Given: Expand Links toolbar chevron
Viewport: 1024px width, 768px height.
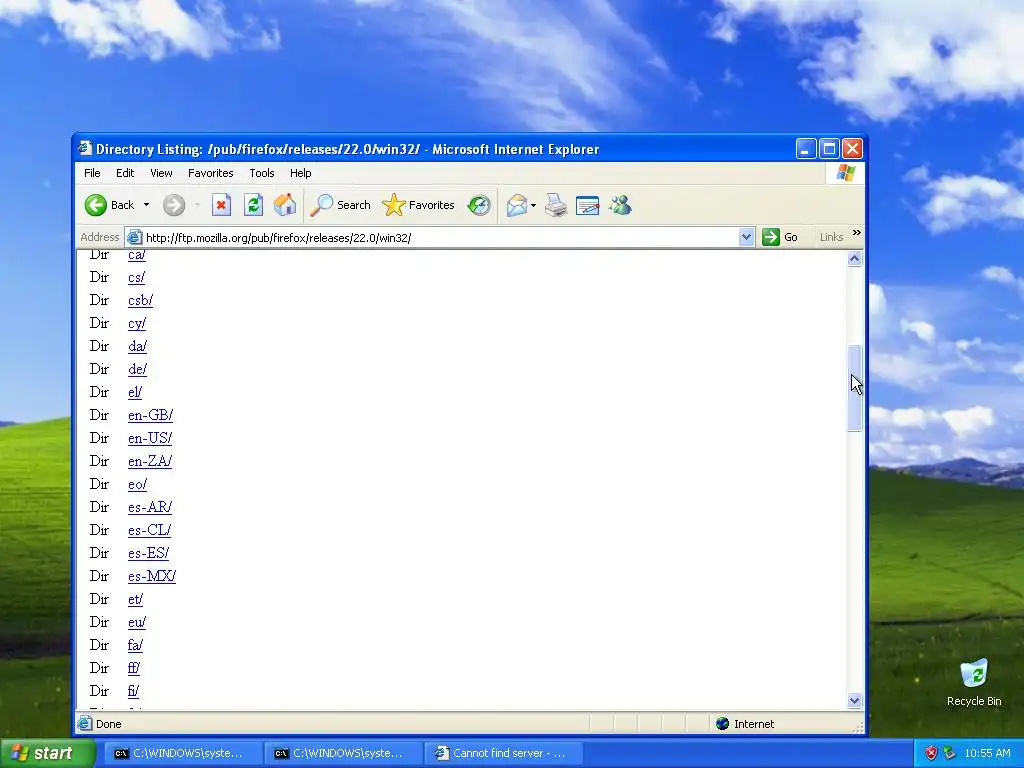Looking at the screenshot, I should click(856, 233).
